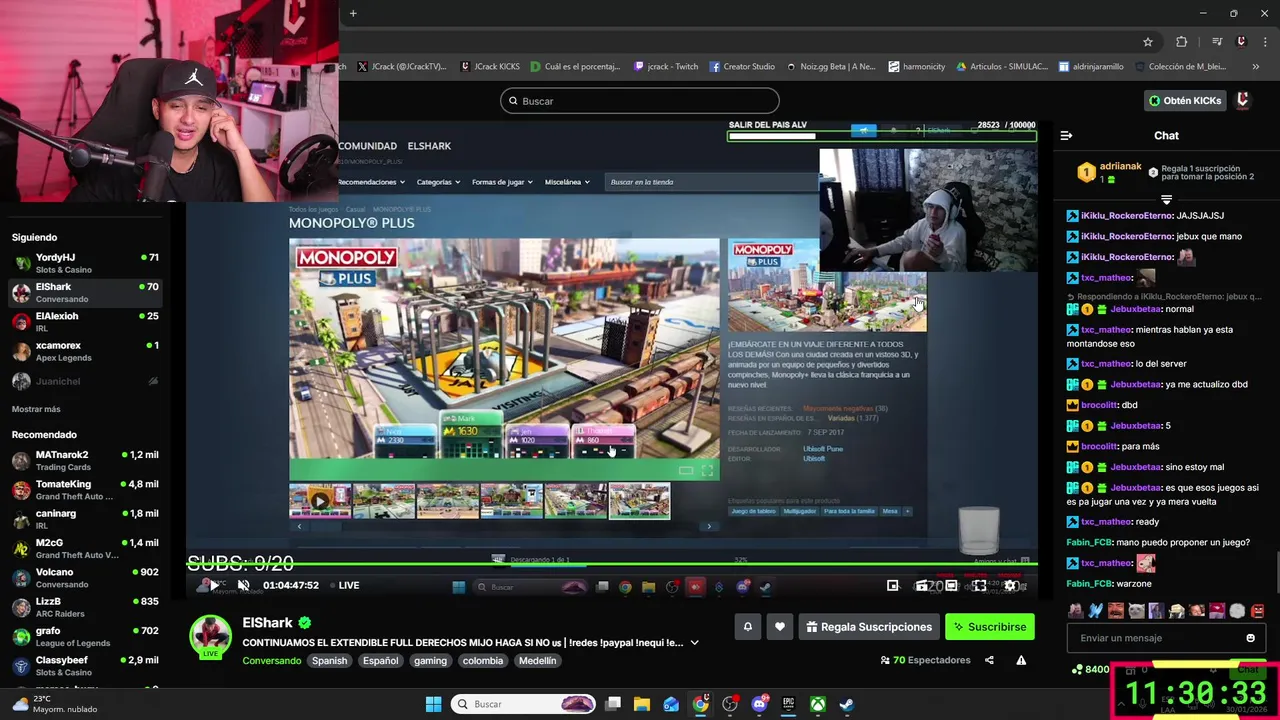1280x720 pixels.
Task: Open the jcrack - Twitch bookmark
Action: tap(666, 67)
